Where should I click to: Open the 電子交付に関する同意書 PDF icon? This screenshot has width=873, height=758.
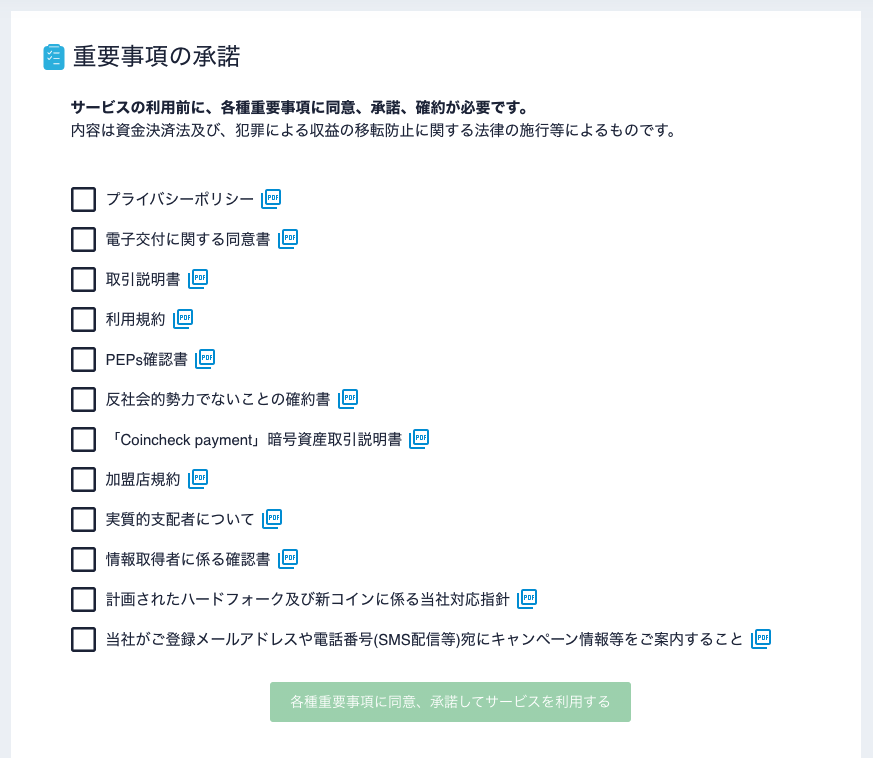click(288, 239)
